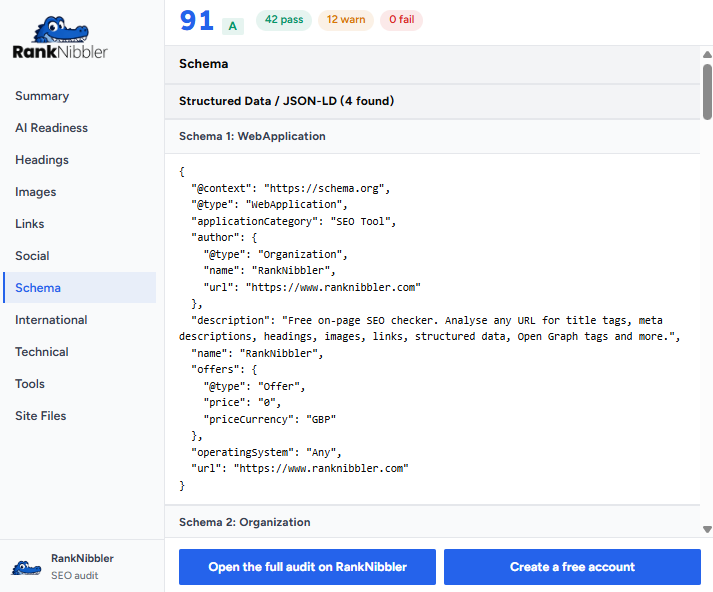Open the Headings section
The width and height of the screenshot is (713, 592).
tap(80, 160)
